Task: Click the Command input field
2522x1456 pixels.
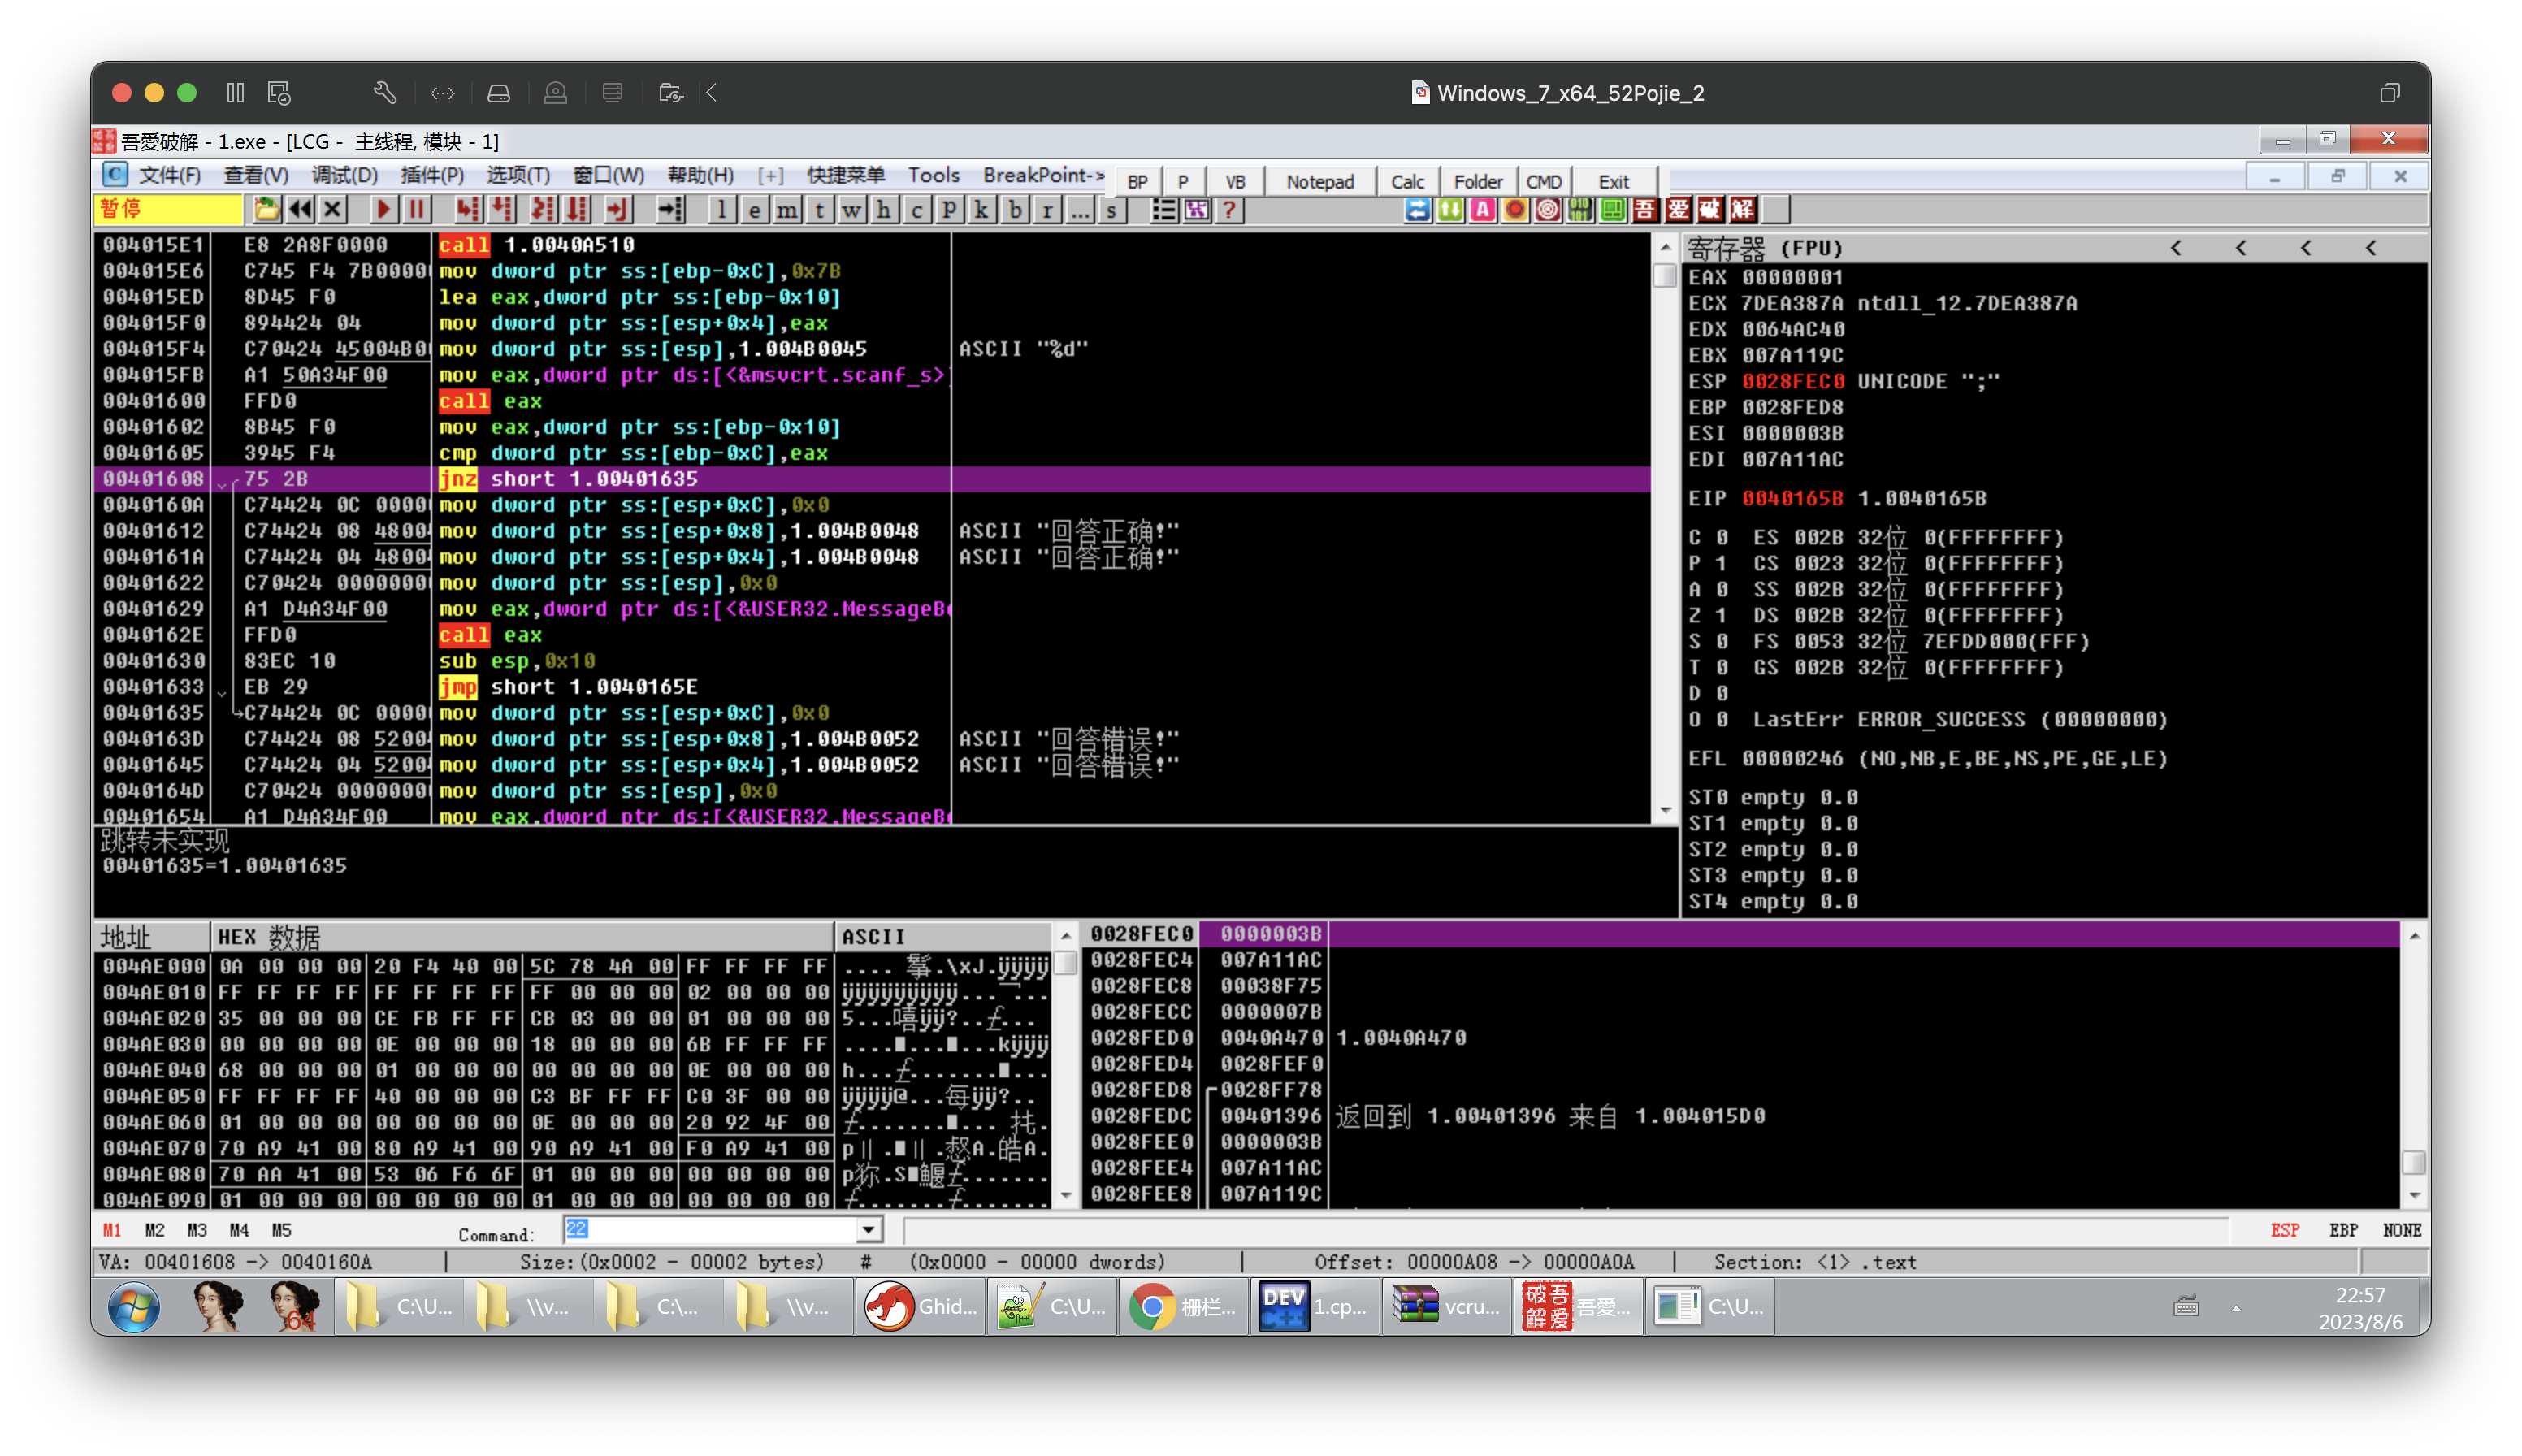Action: coord(710,1230)
